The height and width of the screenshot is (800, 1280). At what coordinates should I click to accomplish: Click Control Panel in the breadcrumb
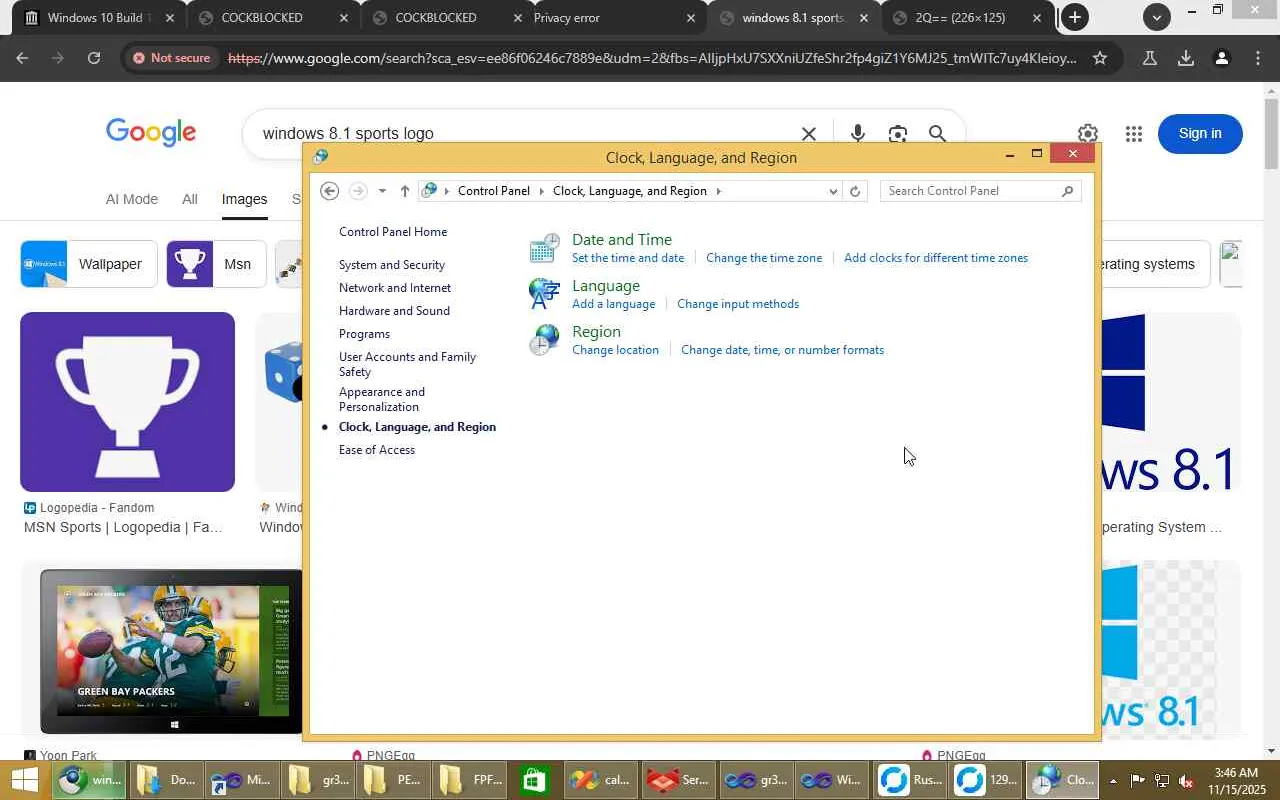click(x=494, y=191)
